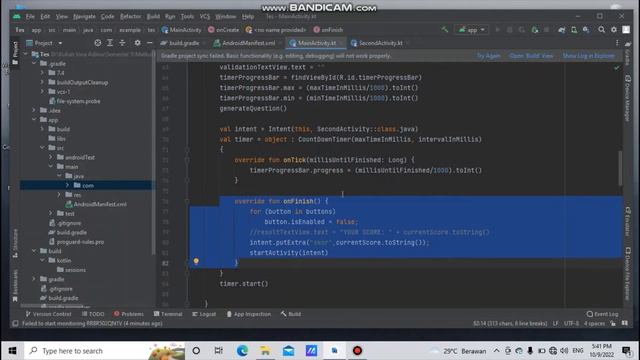The height and width of the screenshot is (360, 640).
Task: Click the MainActivity breadcrumb in the navigation bar
Action: coord(182,30)
